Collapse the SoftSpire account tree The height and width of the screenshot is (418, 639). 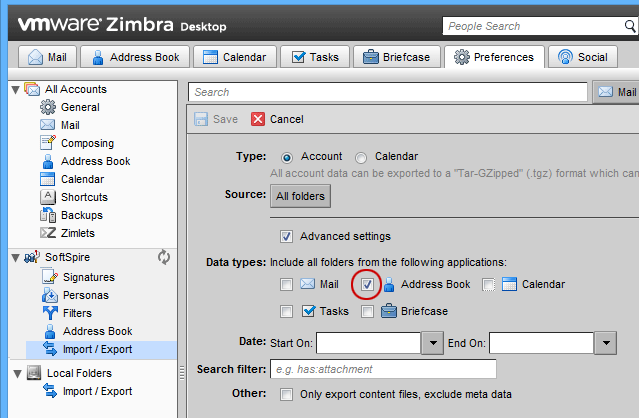[15, 258]
